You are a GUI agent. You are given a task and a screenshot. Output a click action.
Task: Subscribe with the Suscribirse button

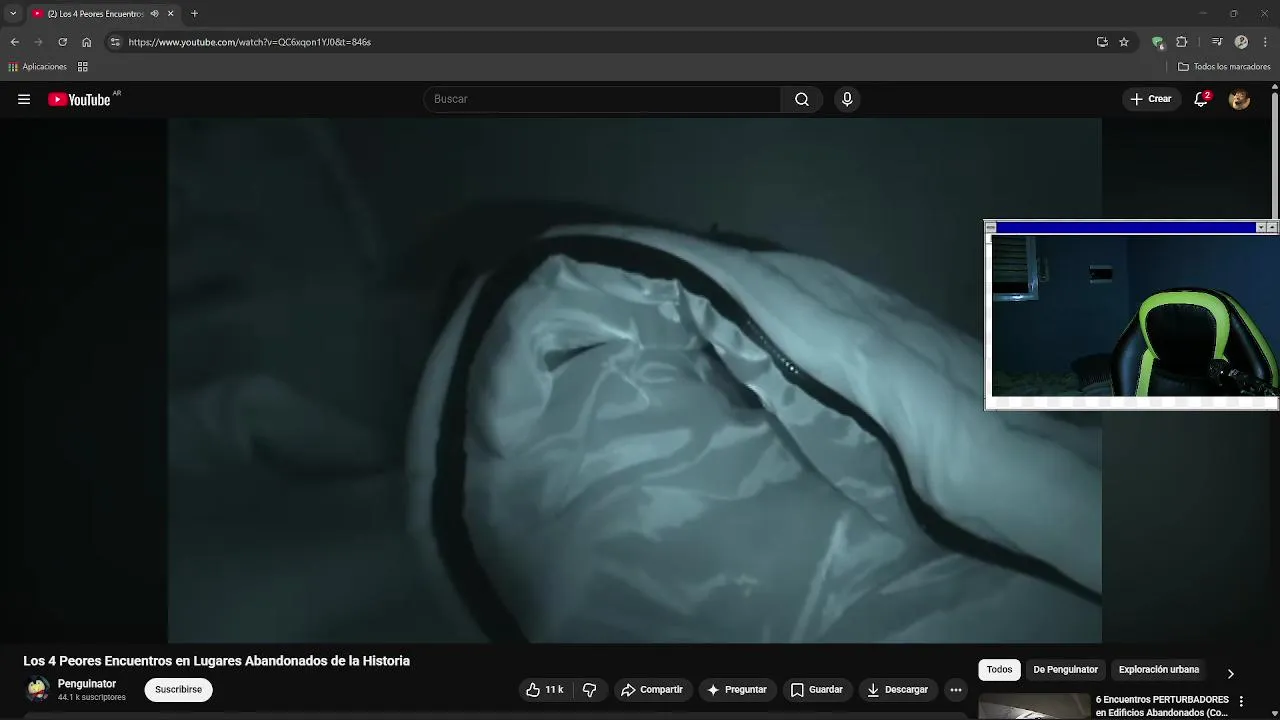(178, 690)
